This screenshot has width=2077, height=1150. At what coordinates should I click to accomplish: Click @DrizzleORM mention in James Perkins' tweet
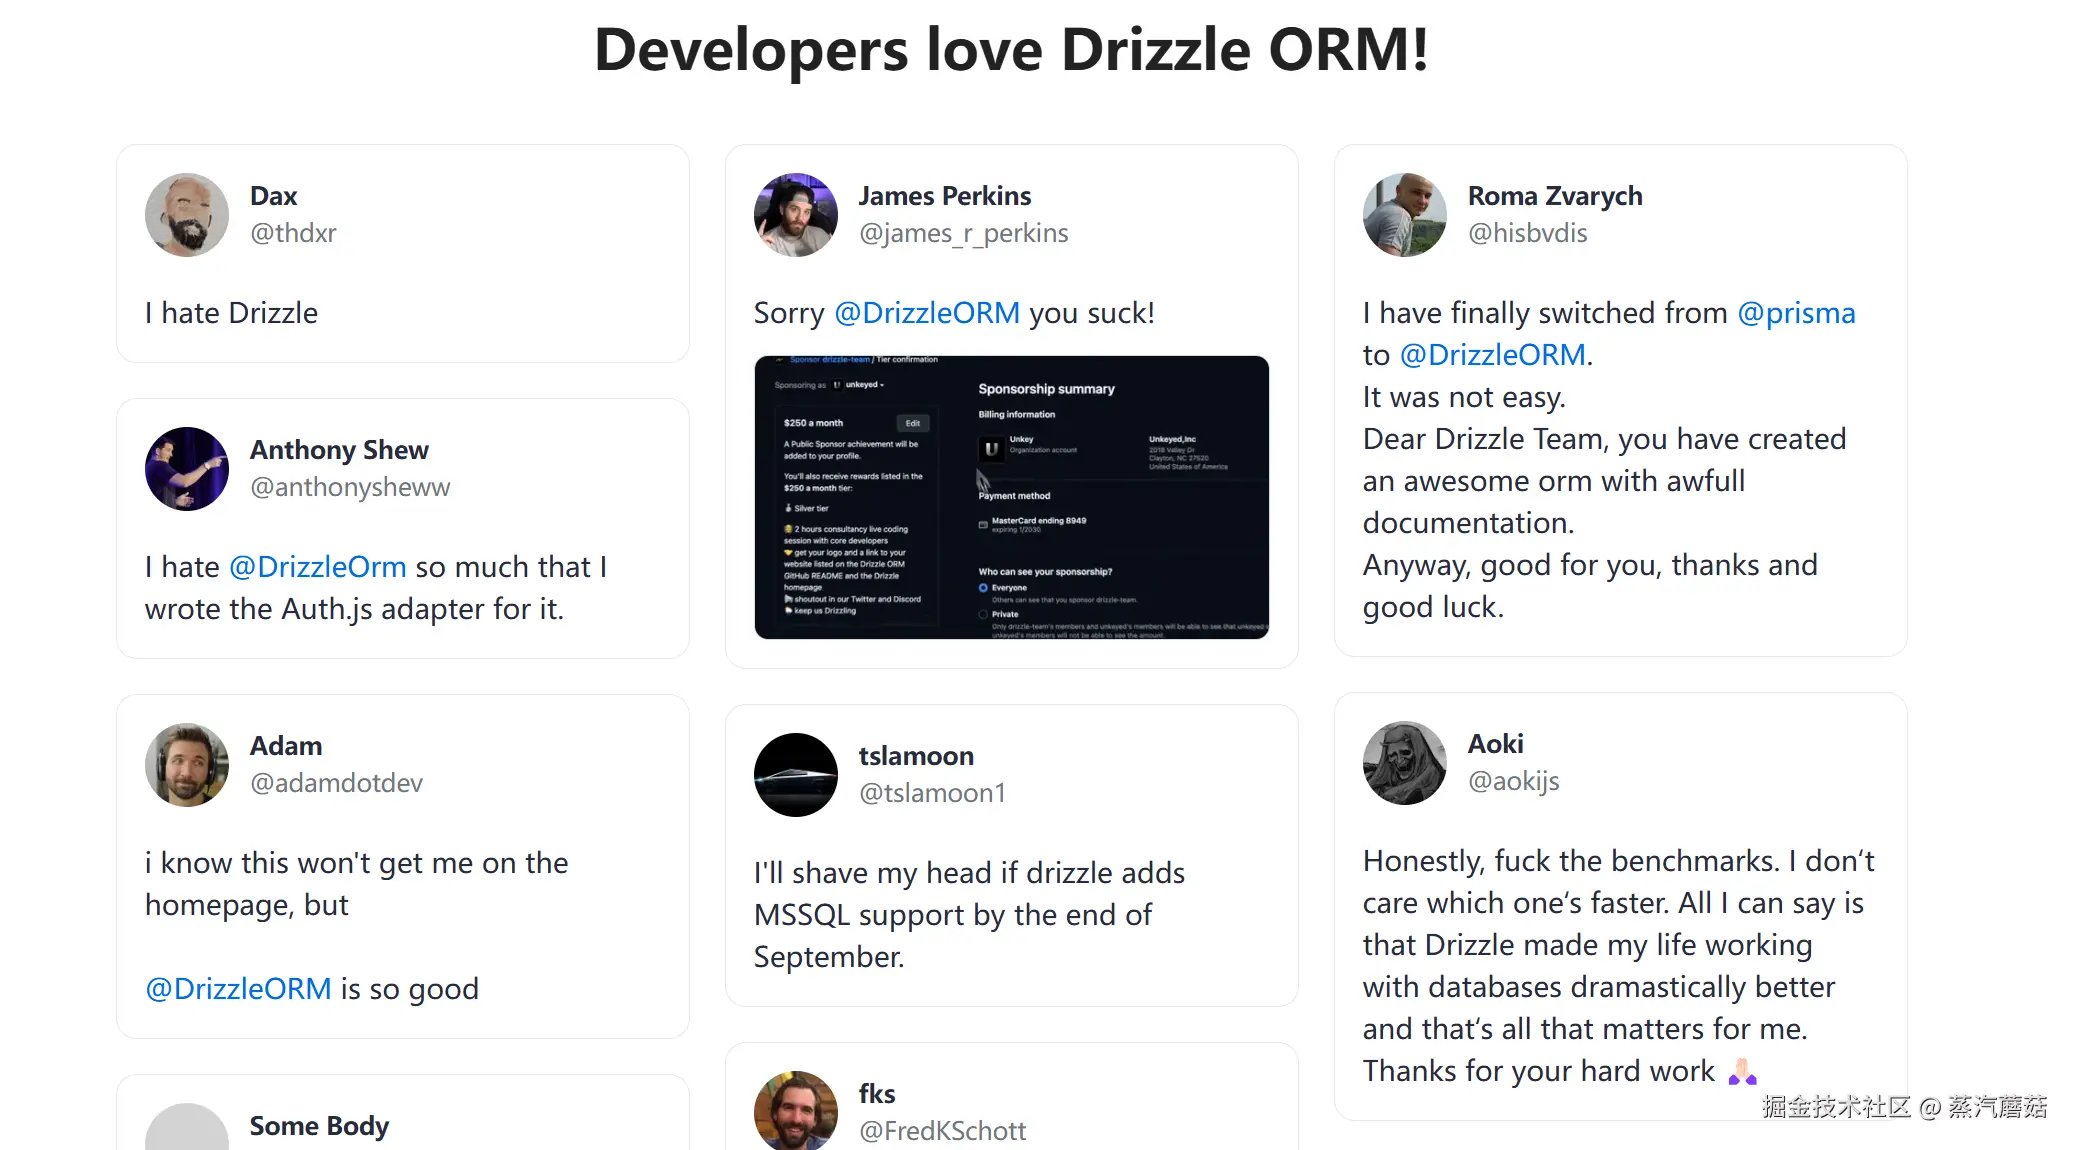click(926, 313)
